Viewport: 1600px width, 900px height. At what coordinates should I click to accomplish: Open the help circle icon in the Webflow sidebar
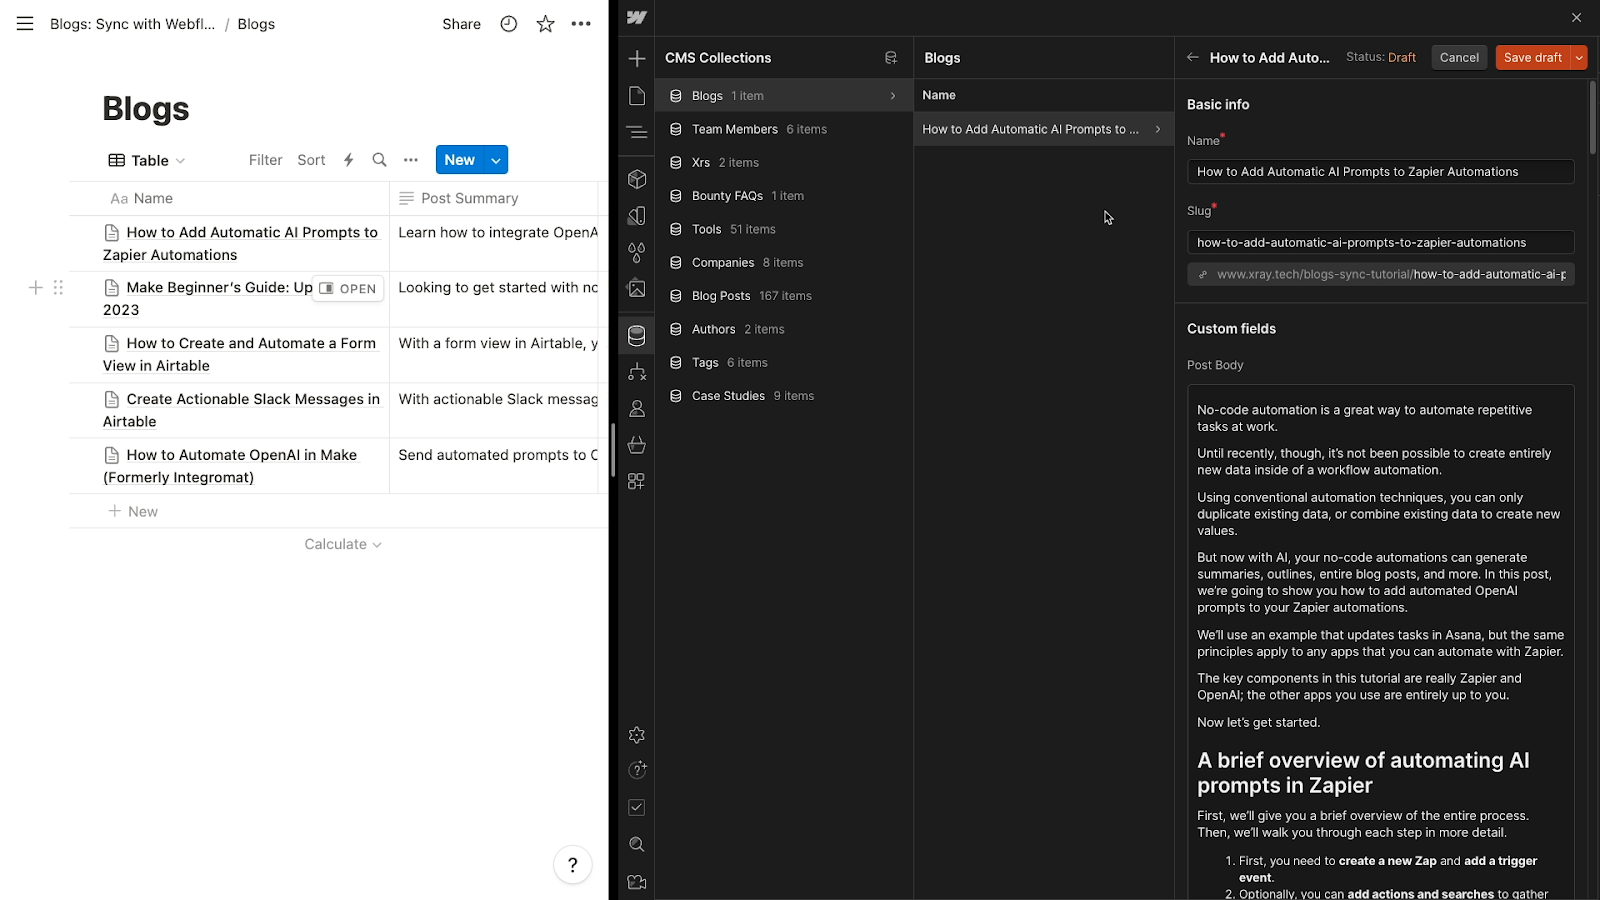point(637,770)
